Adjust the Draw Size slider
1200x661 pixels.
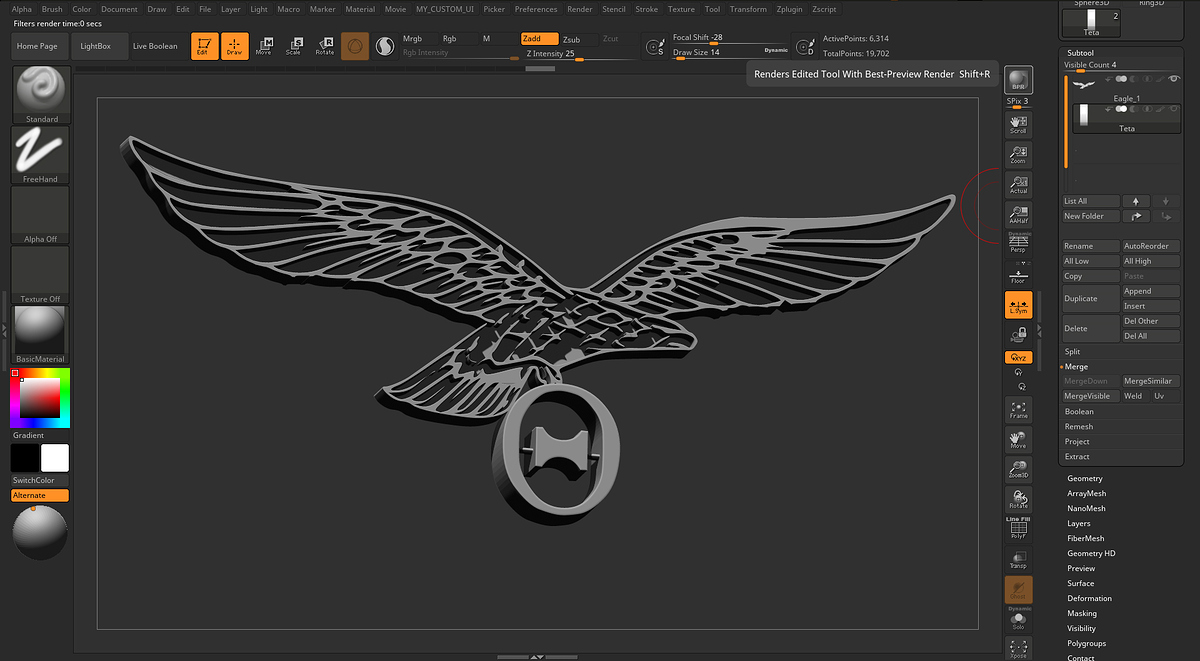[x=728, y=53]
